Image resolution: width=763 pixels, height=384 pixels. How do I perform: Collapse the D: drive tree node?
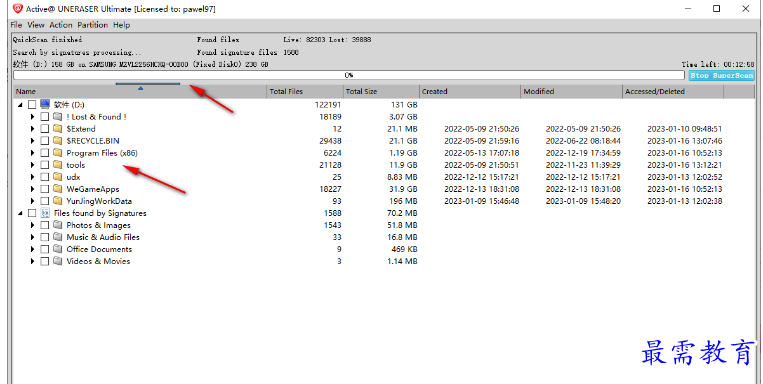20,105
